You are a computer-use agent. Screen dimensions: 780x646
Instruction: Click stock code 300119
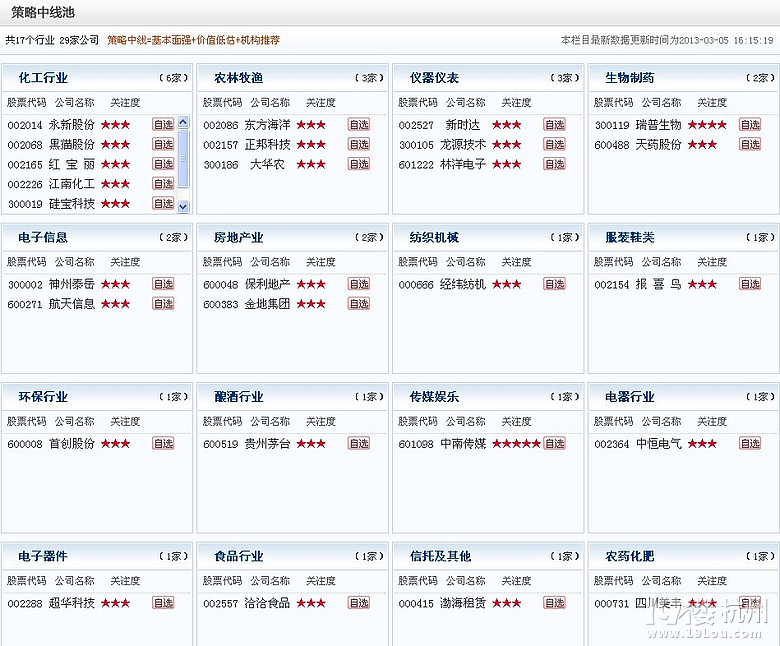click(612, 125)
